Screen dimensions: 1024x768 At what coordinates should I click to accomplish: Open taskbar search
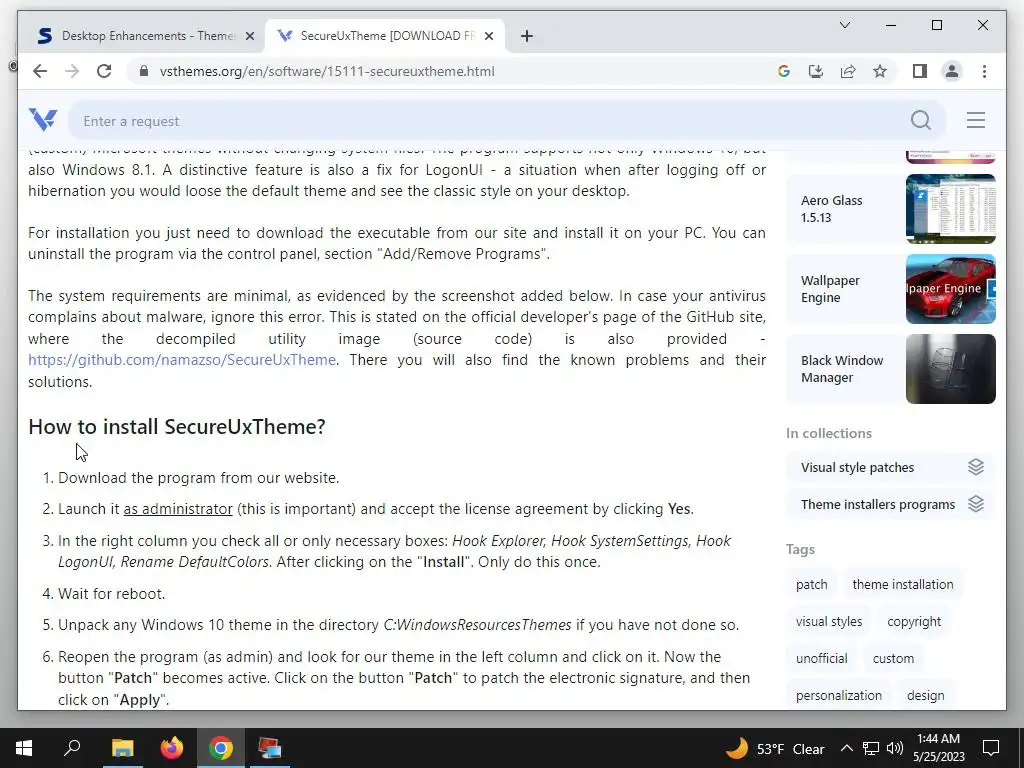(72, 748)
